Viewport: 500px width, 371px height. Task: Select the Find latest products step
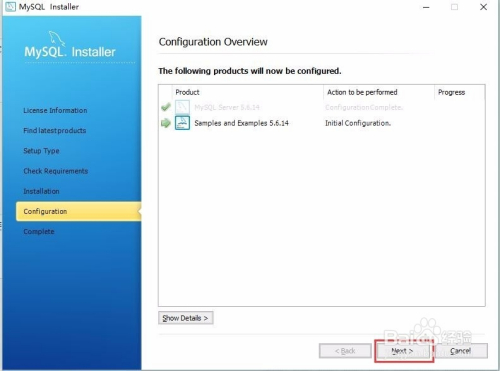pos(55,130)
